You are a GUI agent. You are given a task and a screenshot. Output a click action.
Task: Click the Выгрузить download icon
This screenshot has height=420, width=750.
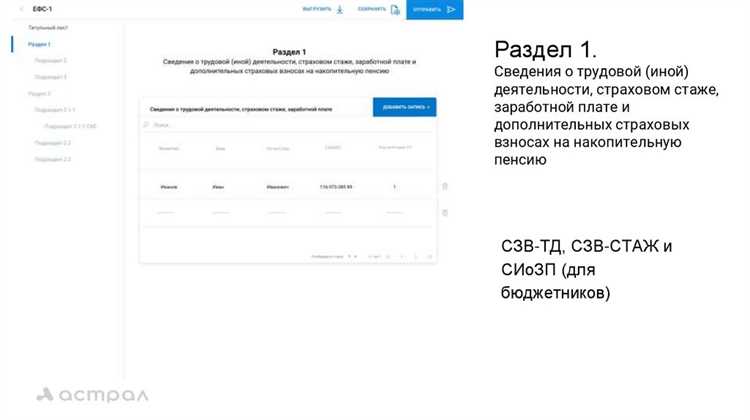click(x=340, y=10)
